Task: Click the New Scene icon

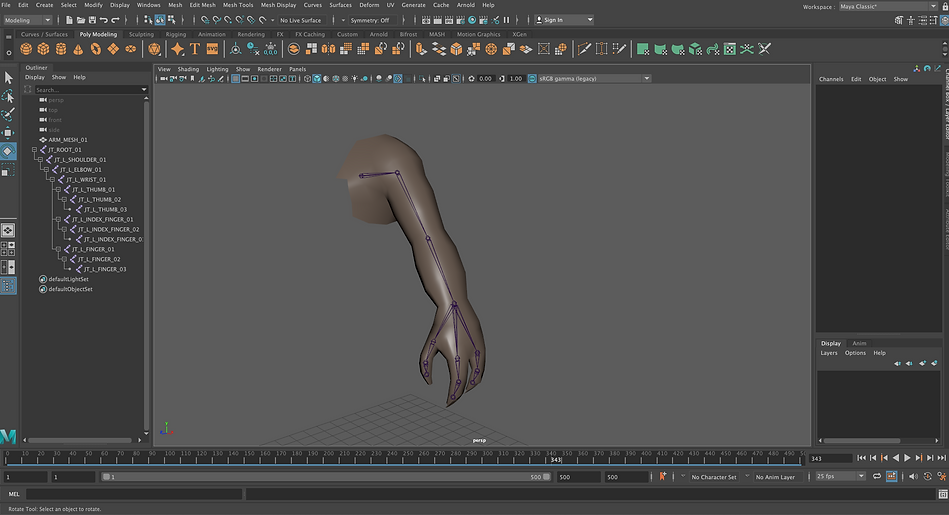Action: [69, 20]
